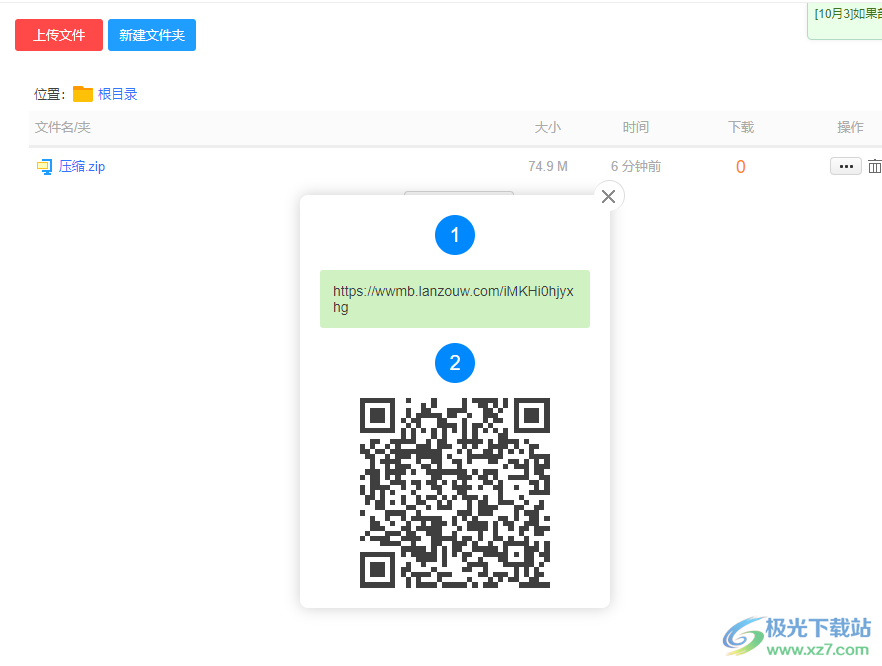Open the 根目录 root folder link
882x666 pixels.
(x=118, y=94)
